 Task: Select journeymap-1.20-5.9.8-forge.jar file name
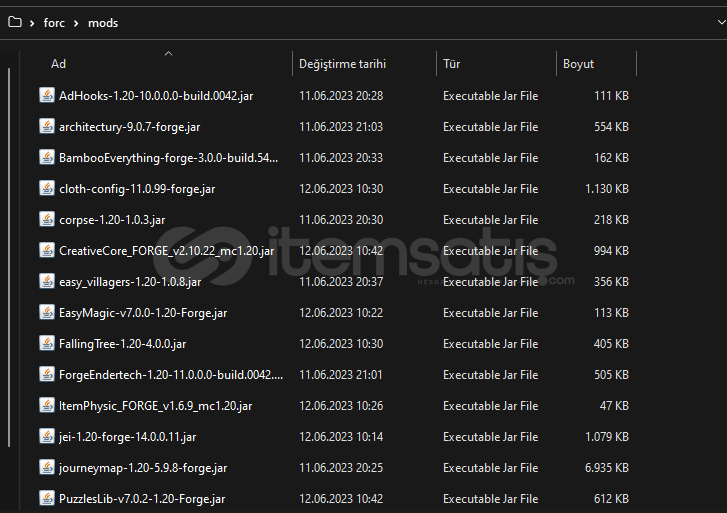[x=143, y=468]
